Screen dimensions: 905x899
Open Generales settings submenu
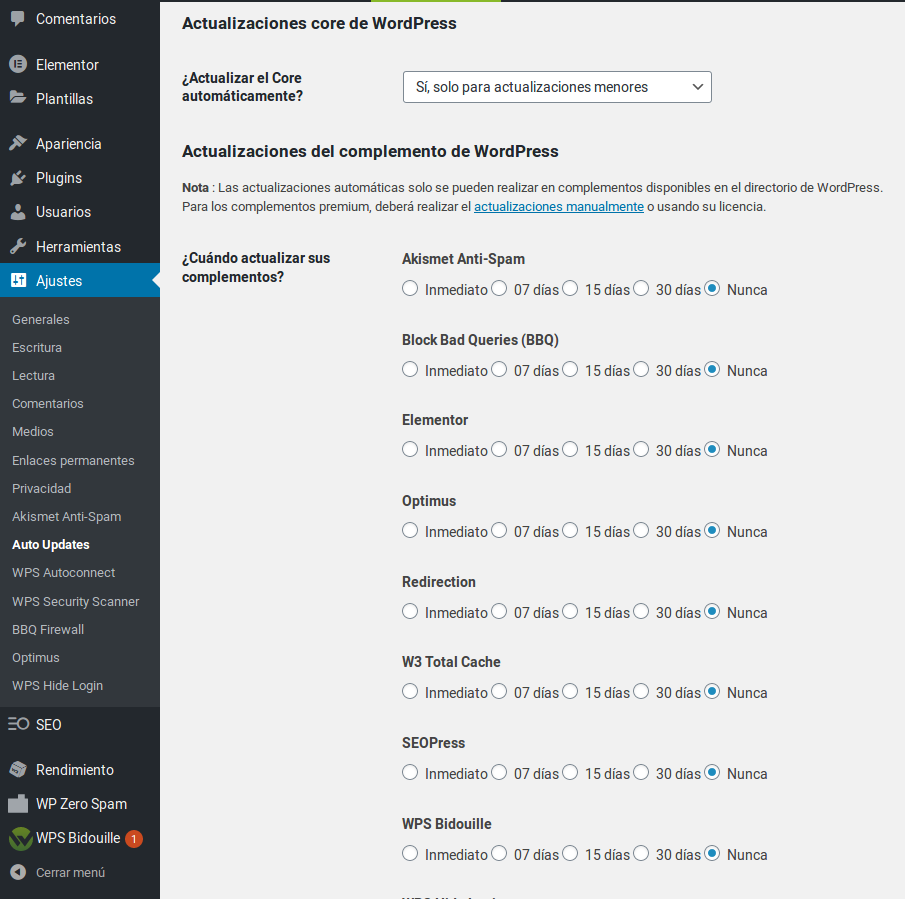coord(40,319)
